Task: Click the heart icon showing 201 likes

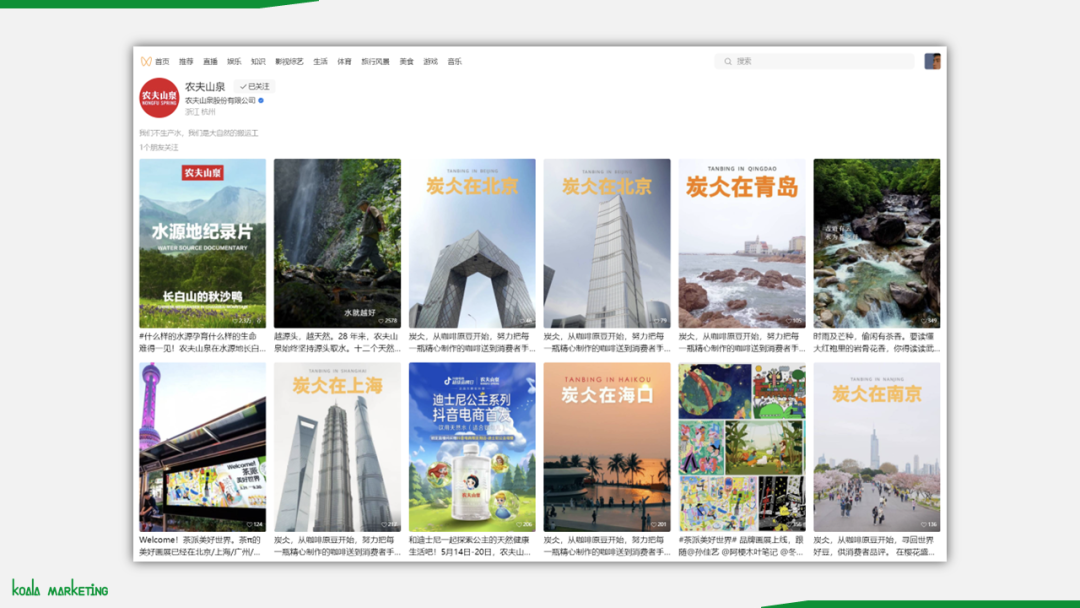Action: 654,525
